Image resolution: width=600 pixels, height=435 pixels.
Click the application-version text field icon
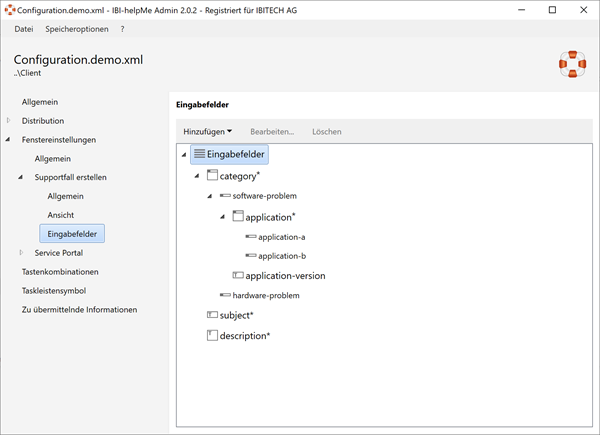coord(238,275)
